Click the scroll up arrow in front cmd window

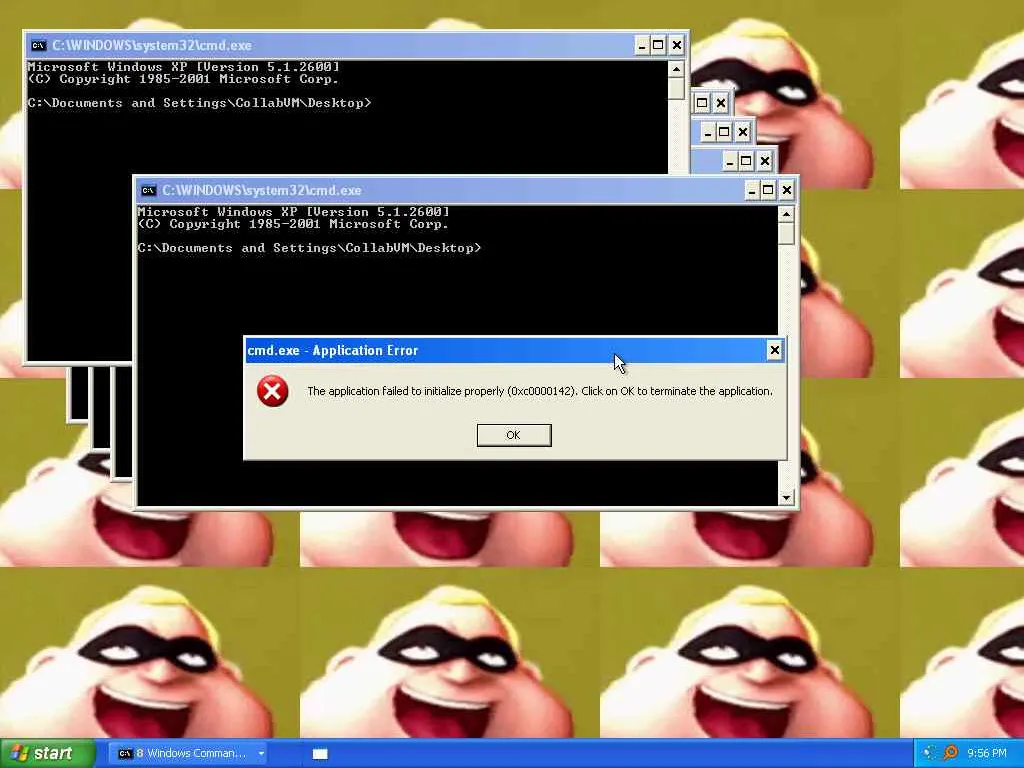point(786,214)
